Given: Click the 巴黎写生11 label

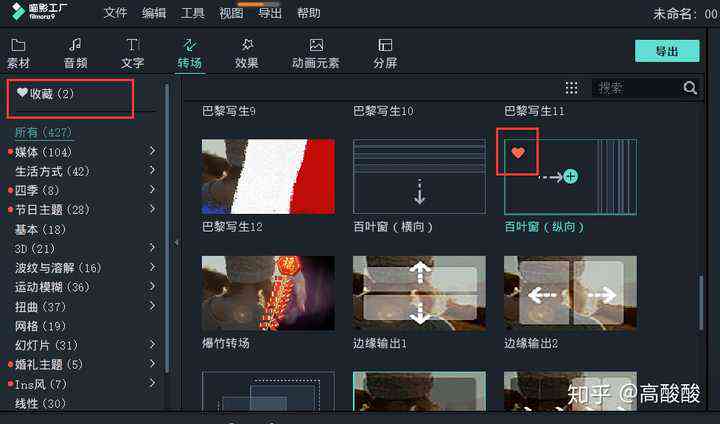Looking at the screenshot, I should coord(534,111).
